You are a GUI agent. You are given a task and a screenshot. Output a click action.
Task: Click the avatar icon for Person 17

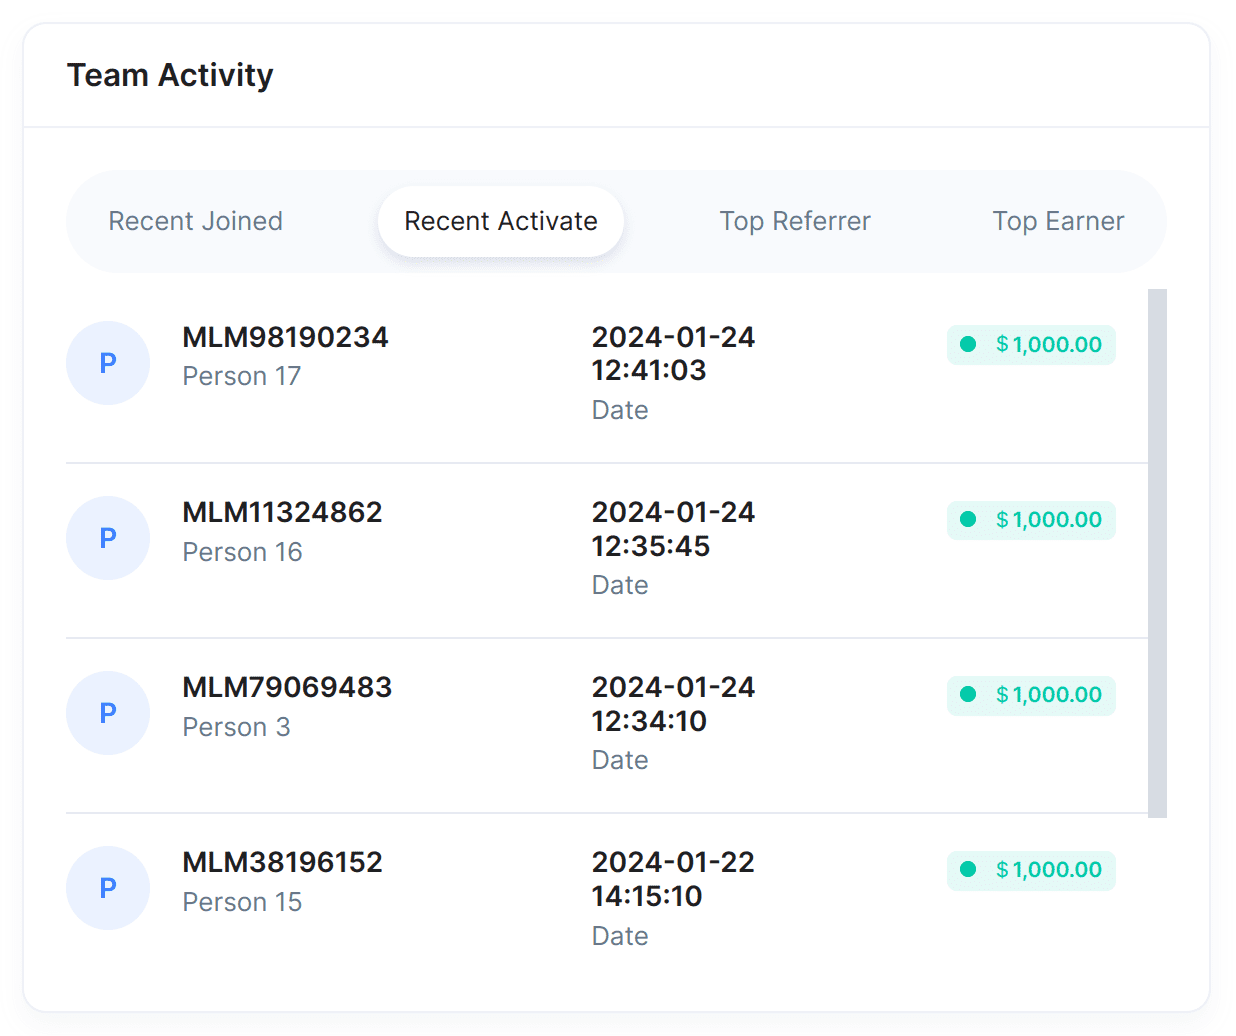point(108,363)
